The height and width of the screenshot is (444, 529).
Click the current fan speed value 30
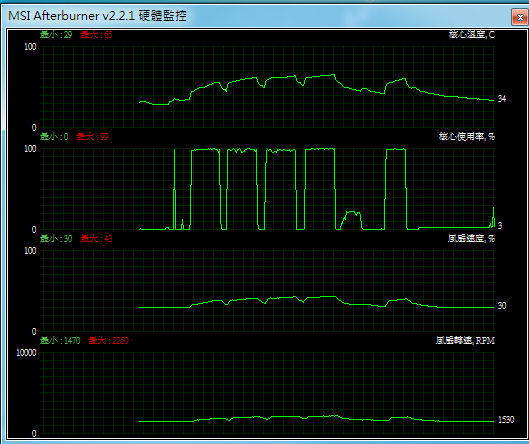[502, 306]
